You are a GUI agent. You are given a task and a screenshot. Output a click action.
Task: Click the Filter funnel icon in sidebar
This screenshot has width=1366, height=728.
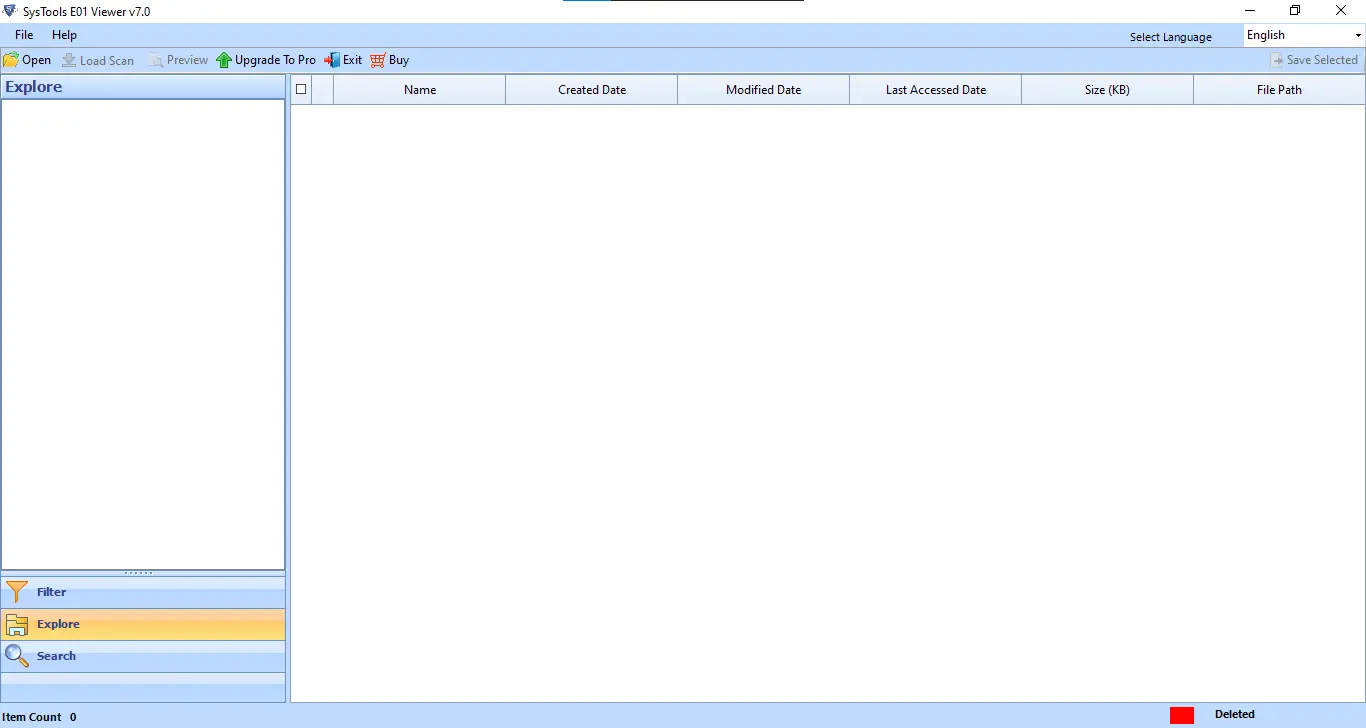coord(16,591)
